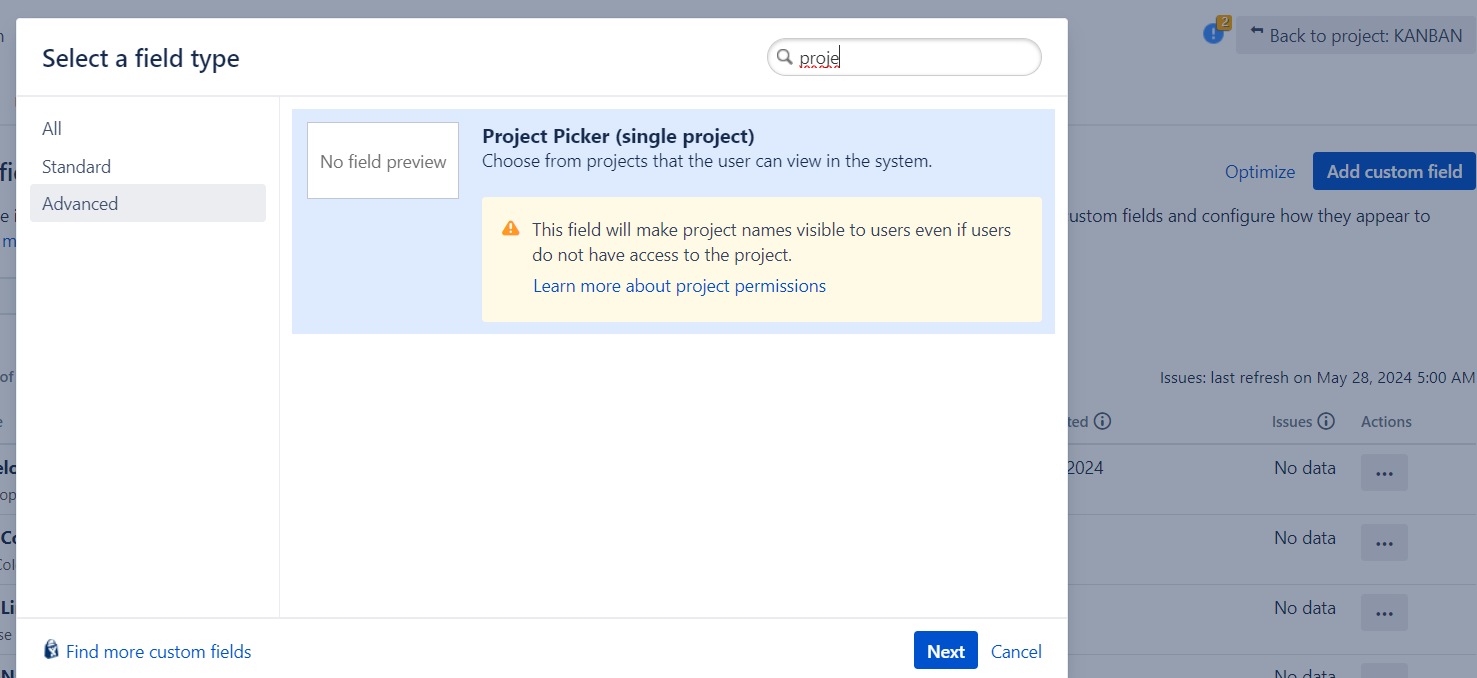The image size is (1477, 678).
Task: Click the magnifier icon in the search box
Action: coord(785,58)
